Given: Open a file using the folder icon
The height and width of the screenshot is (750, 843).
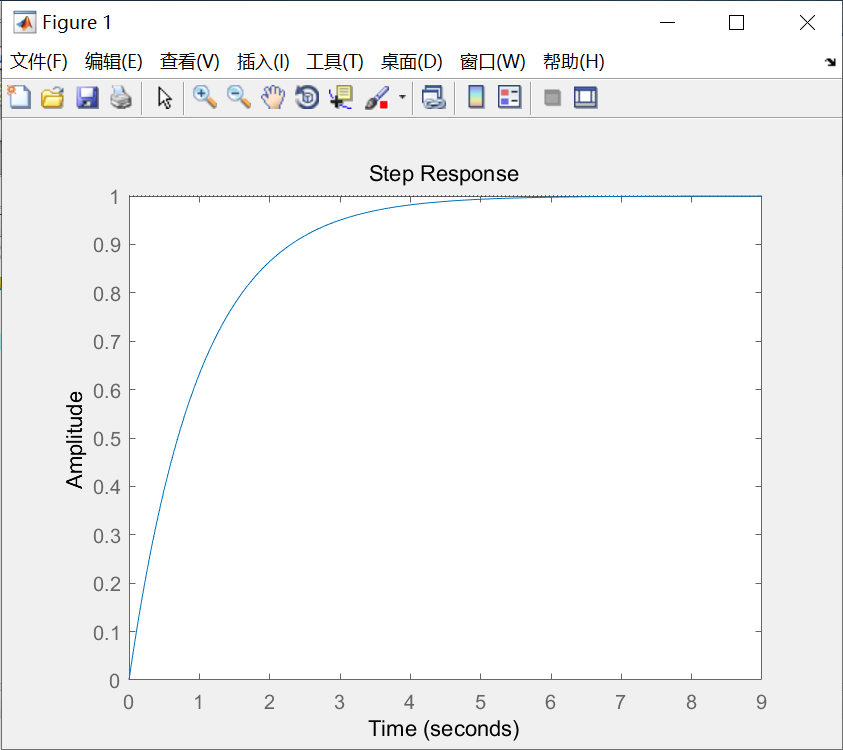Looking at the screenshot, I should click(52, 97).
